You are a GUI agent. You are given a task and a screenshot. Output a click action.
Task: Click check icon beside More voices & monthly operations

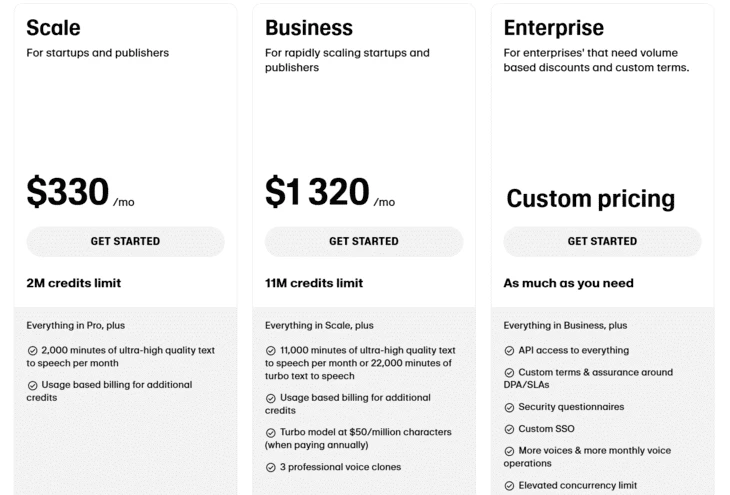(509, 451)
